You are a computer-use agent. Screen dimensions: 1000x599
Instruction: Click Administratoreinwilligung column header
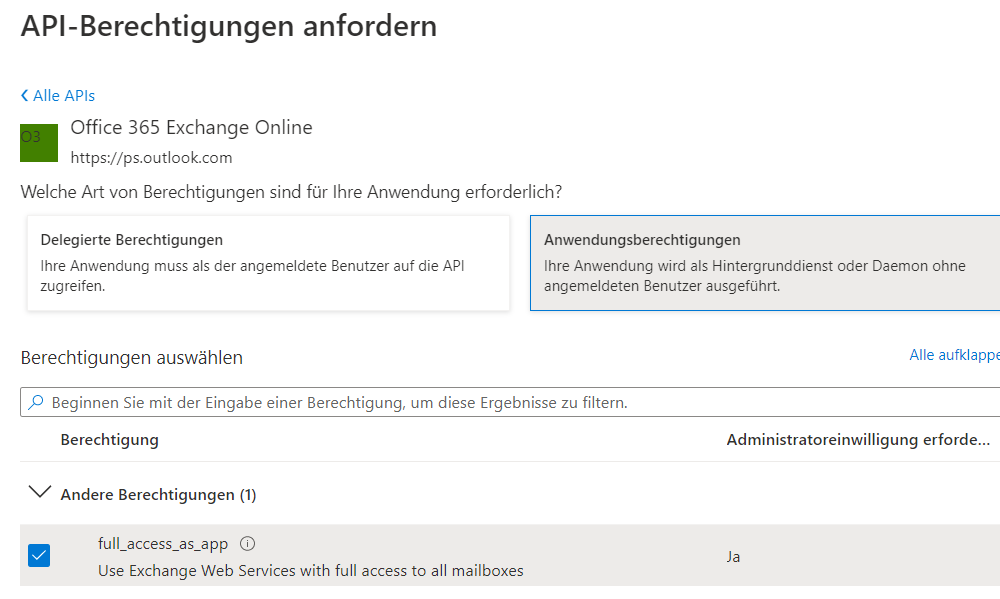click(x=858, y=440)
